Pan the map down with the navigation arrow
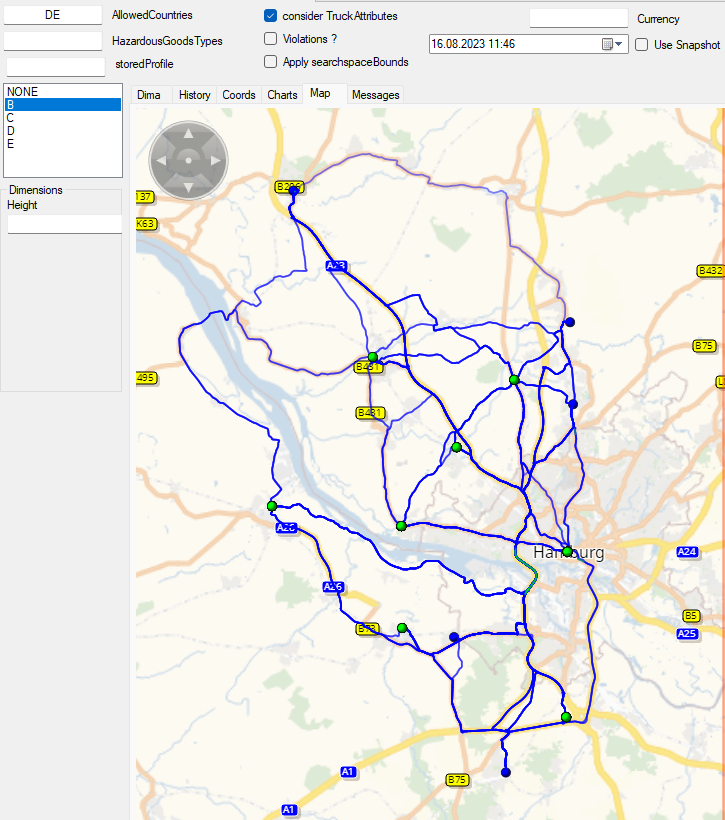Image resolution: width=725 pixels, height=820 pixels. coord(188,186)
